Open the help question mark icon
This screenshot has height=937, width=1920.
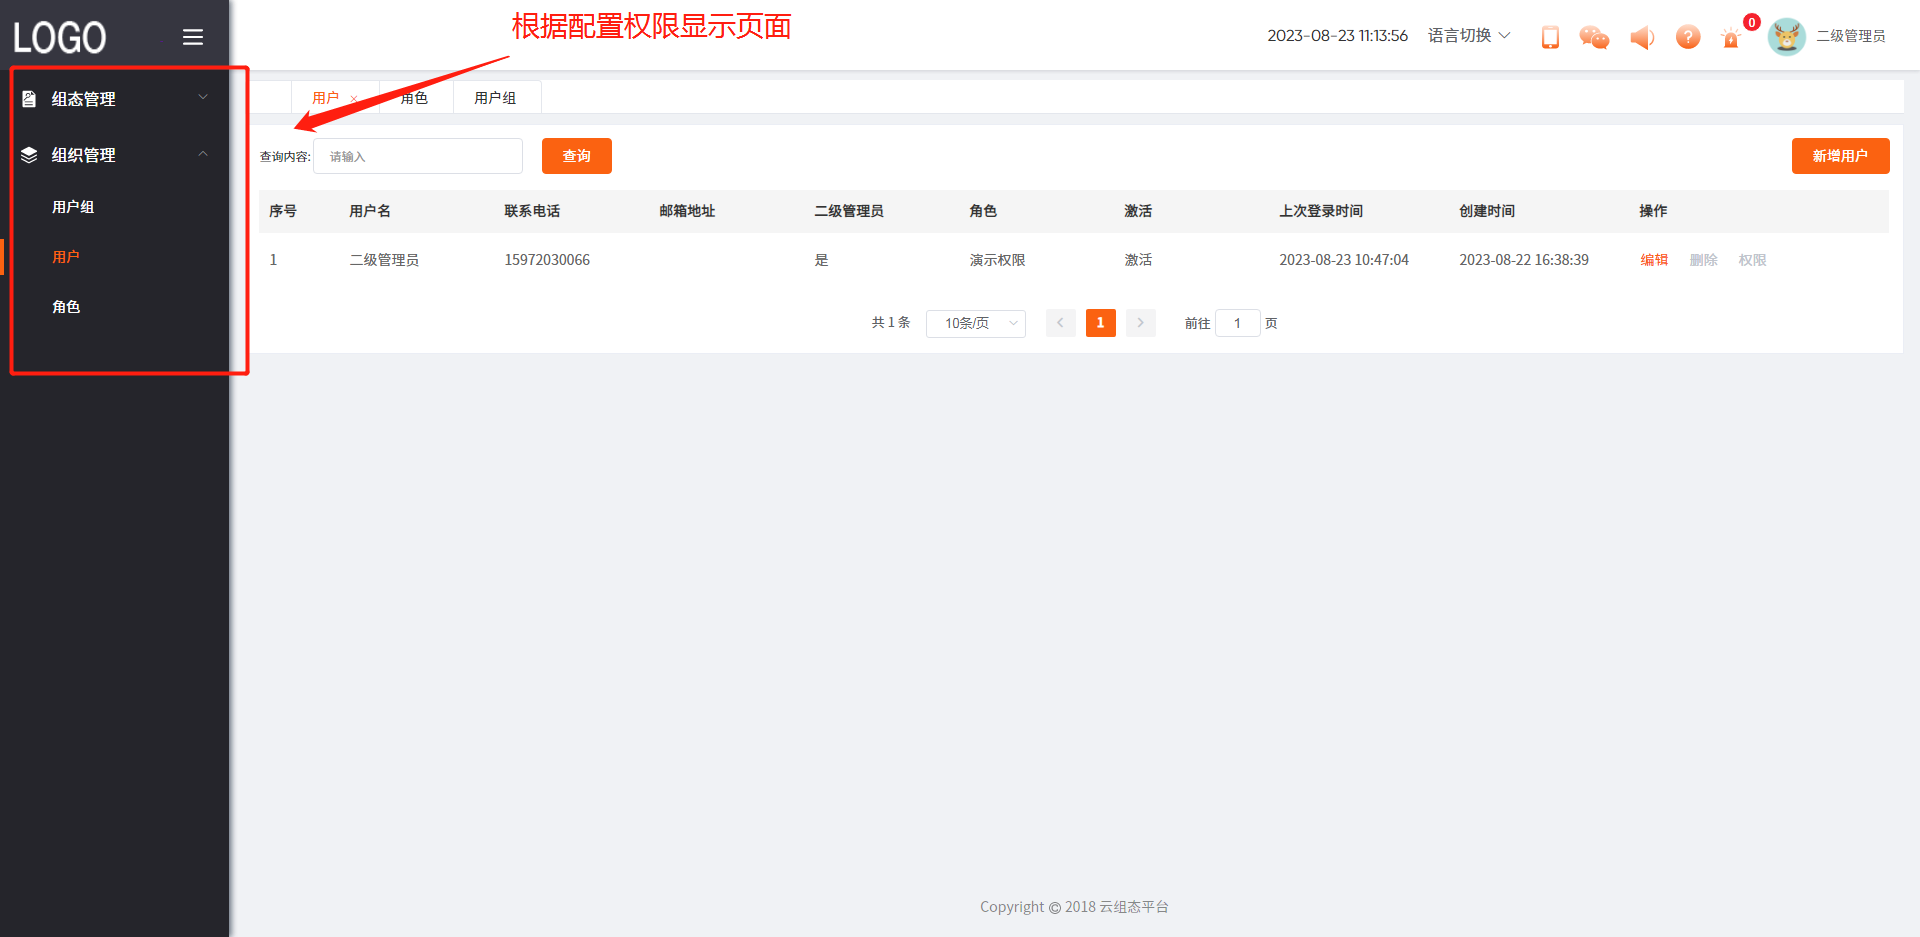[1688, 37]
